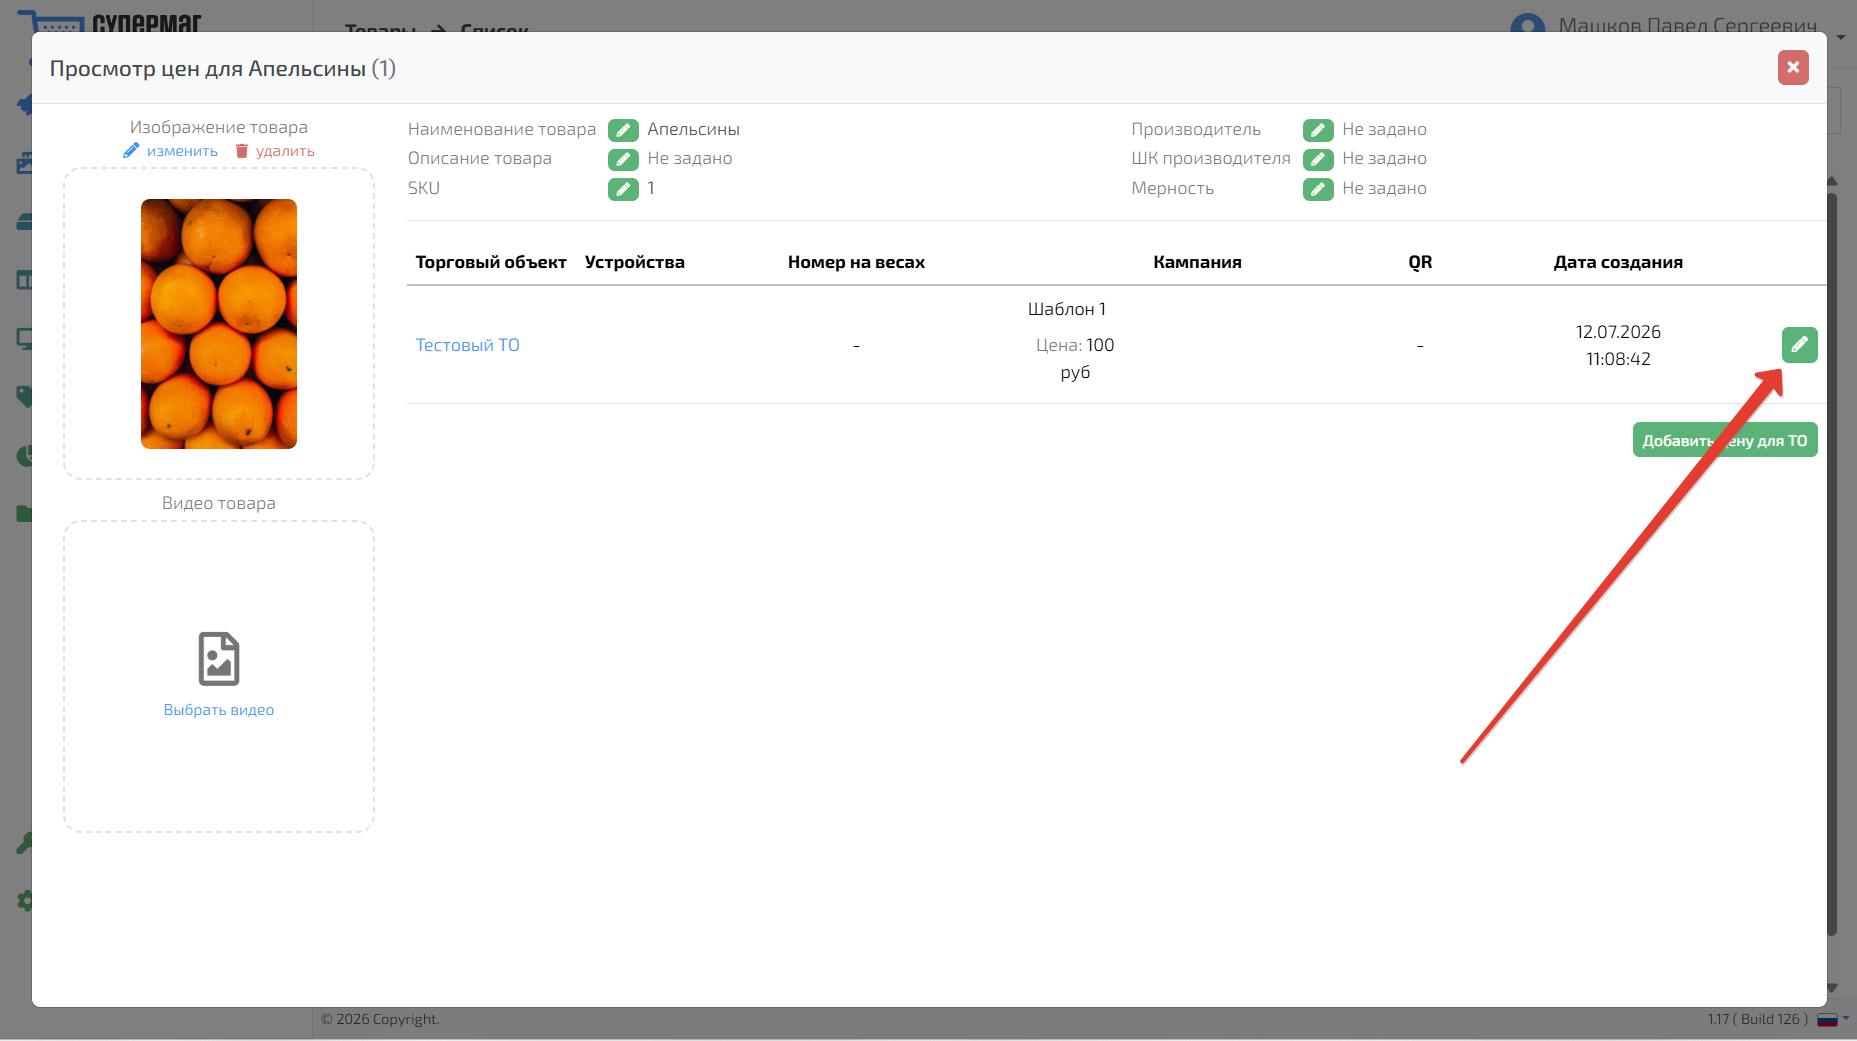Edit the Описание товара pencil icon

pos(623,159)
